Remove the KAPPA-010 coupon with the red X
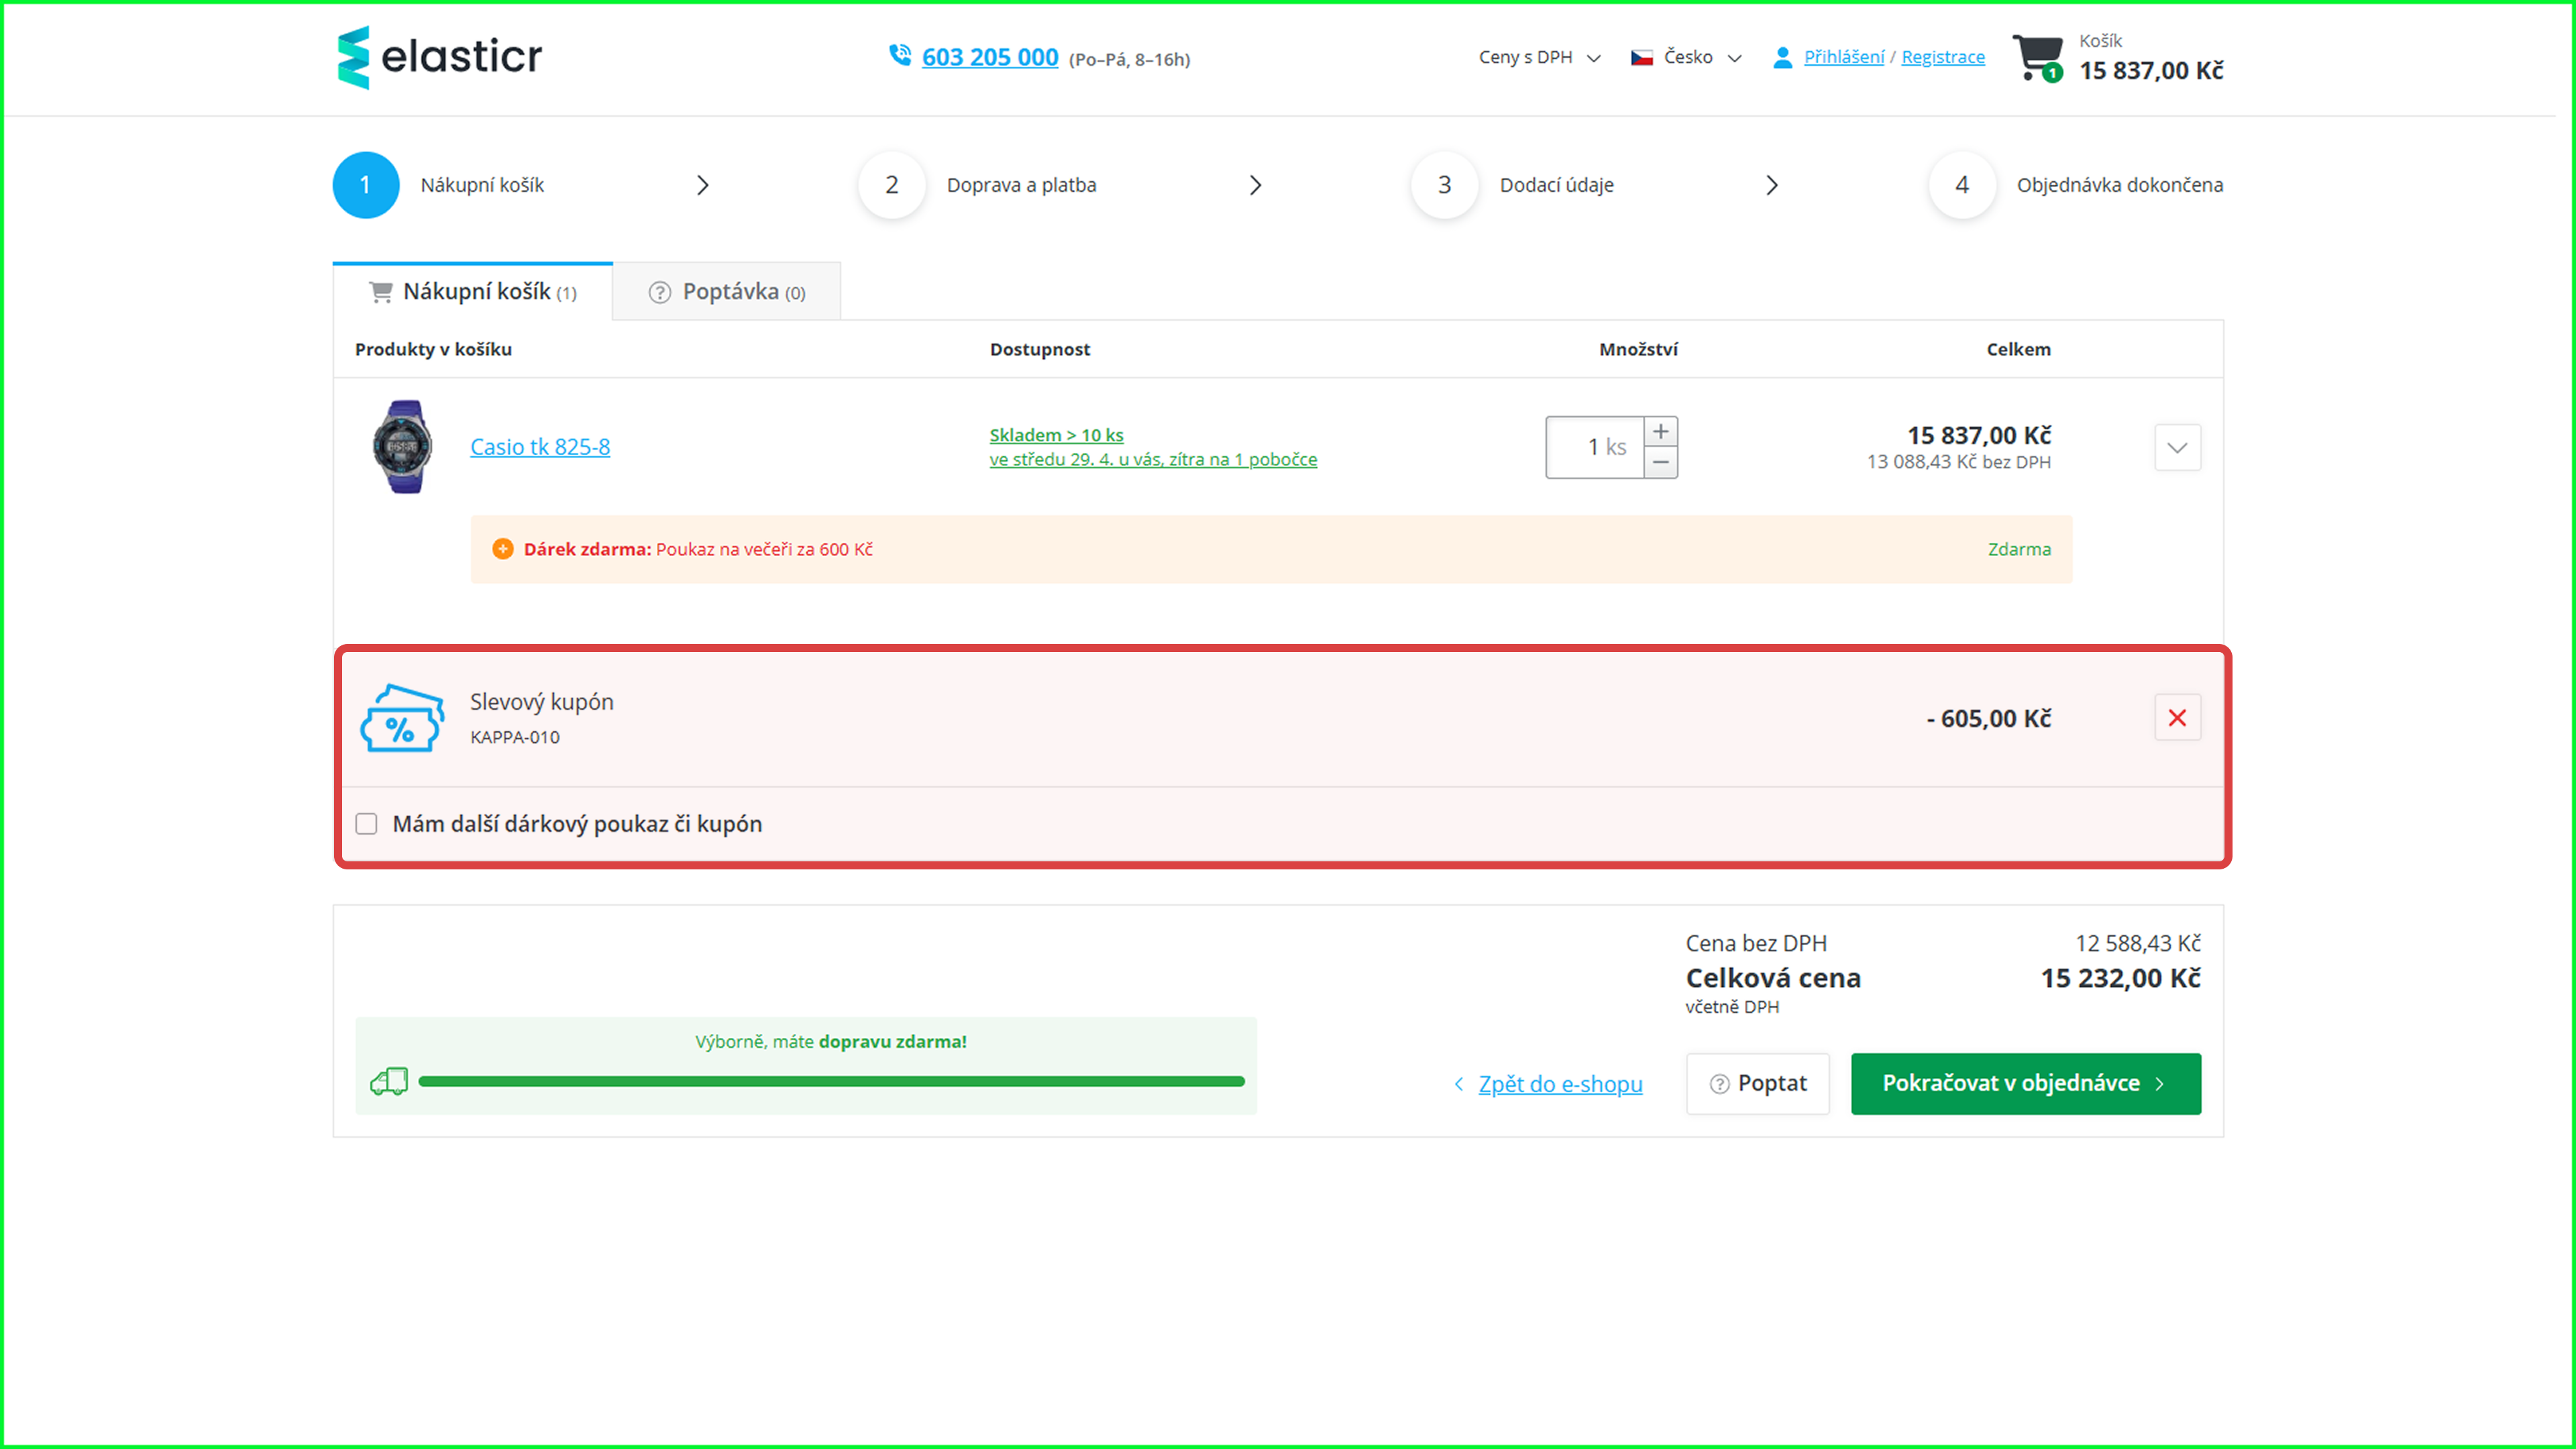This screenshot has width=2576, height=1449. tap(2177, 718)
